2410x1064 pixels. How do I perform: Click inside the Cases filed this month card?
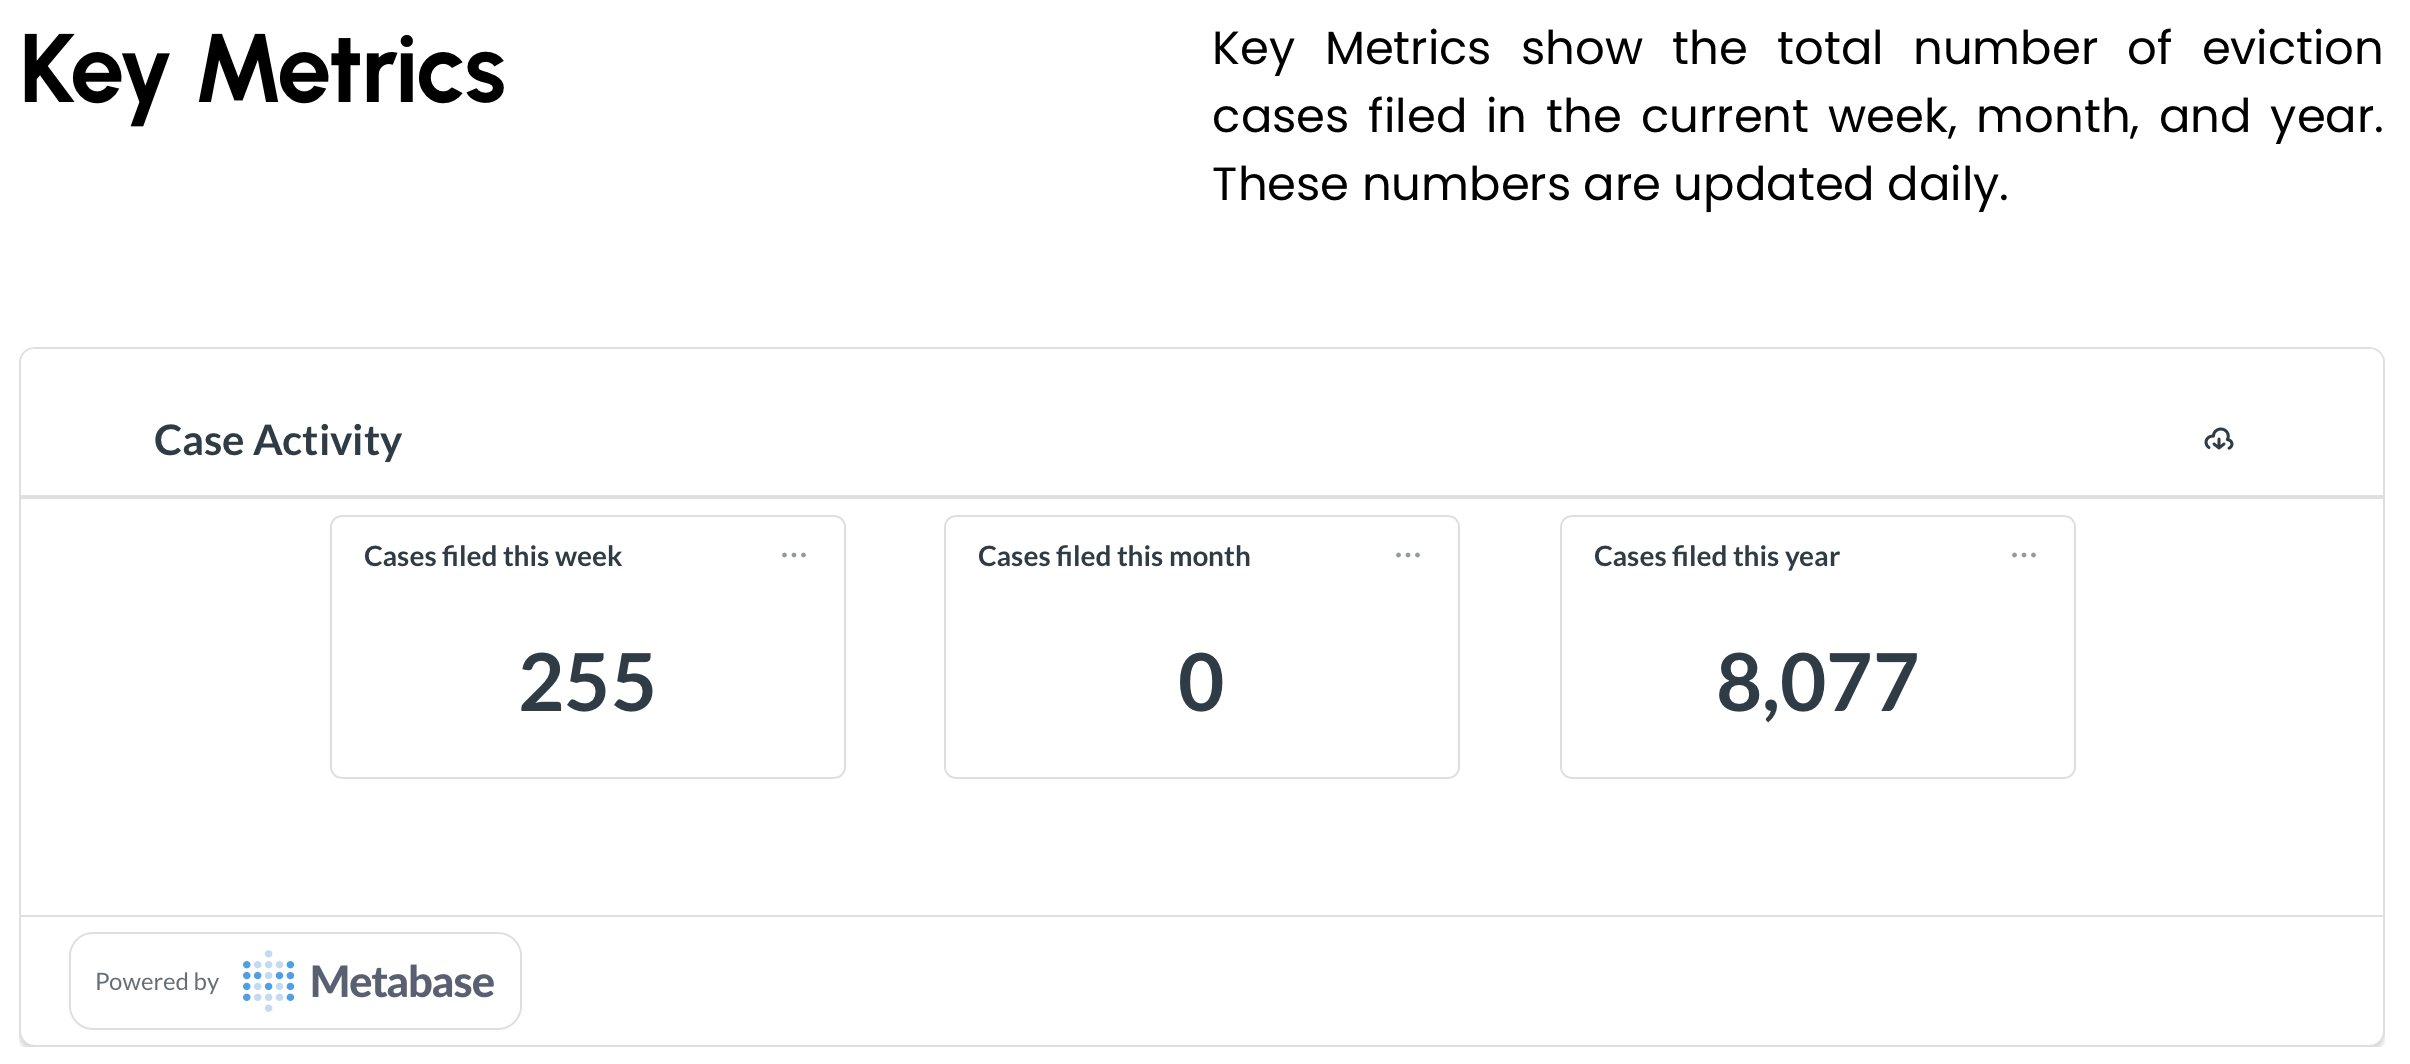pos(1202,647)
